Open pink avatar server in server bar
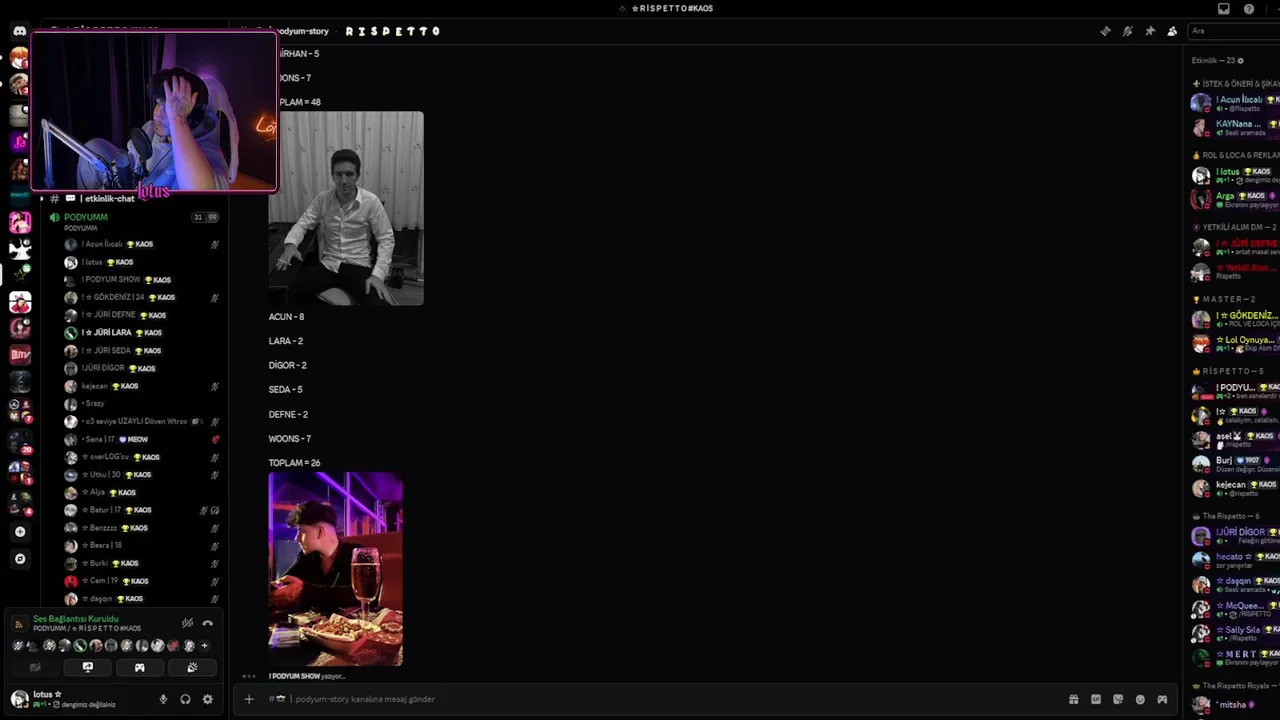This screenshot has height=720, width=1280. point(19,222)
